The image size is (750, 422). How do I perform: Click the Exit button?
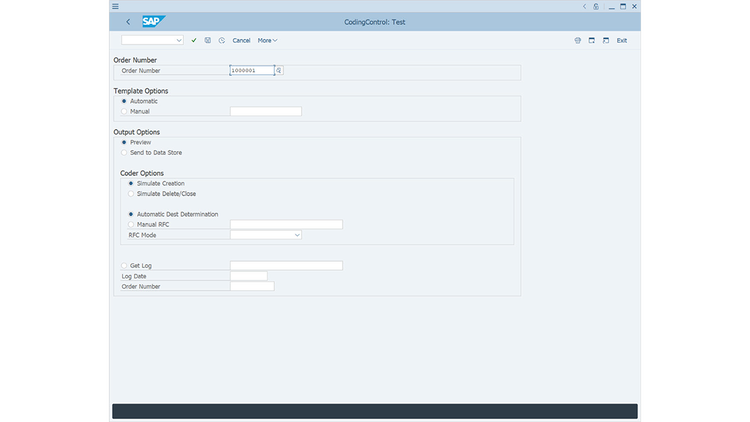[x=622, y=41]
